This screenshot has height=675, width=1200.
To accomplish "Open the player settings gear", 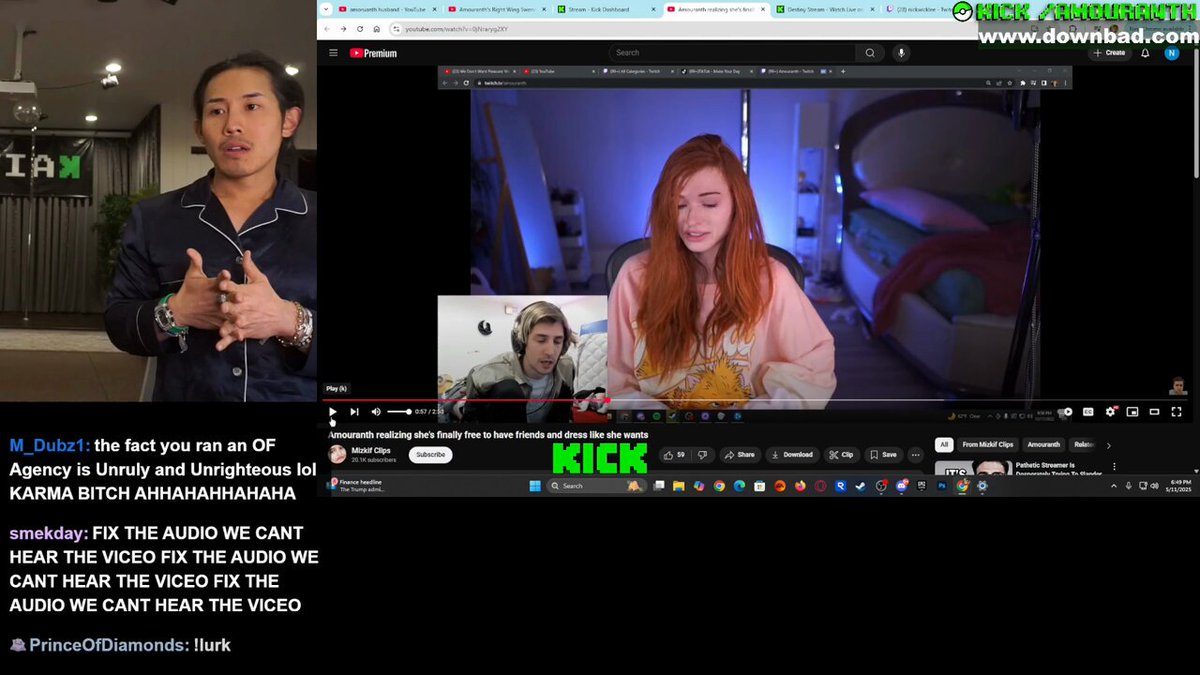I will pos(1110,411).
